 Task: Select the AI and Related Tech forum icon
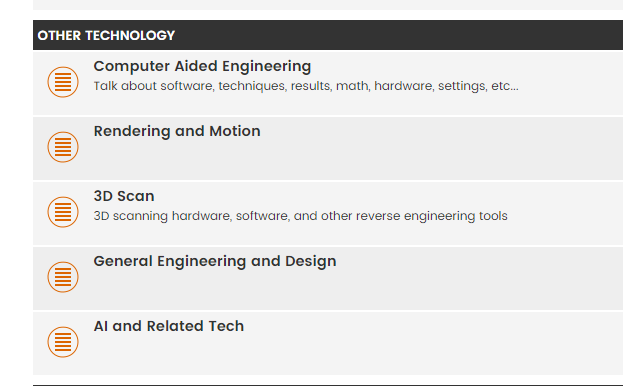click(63, 342)
